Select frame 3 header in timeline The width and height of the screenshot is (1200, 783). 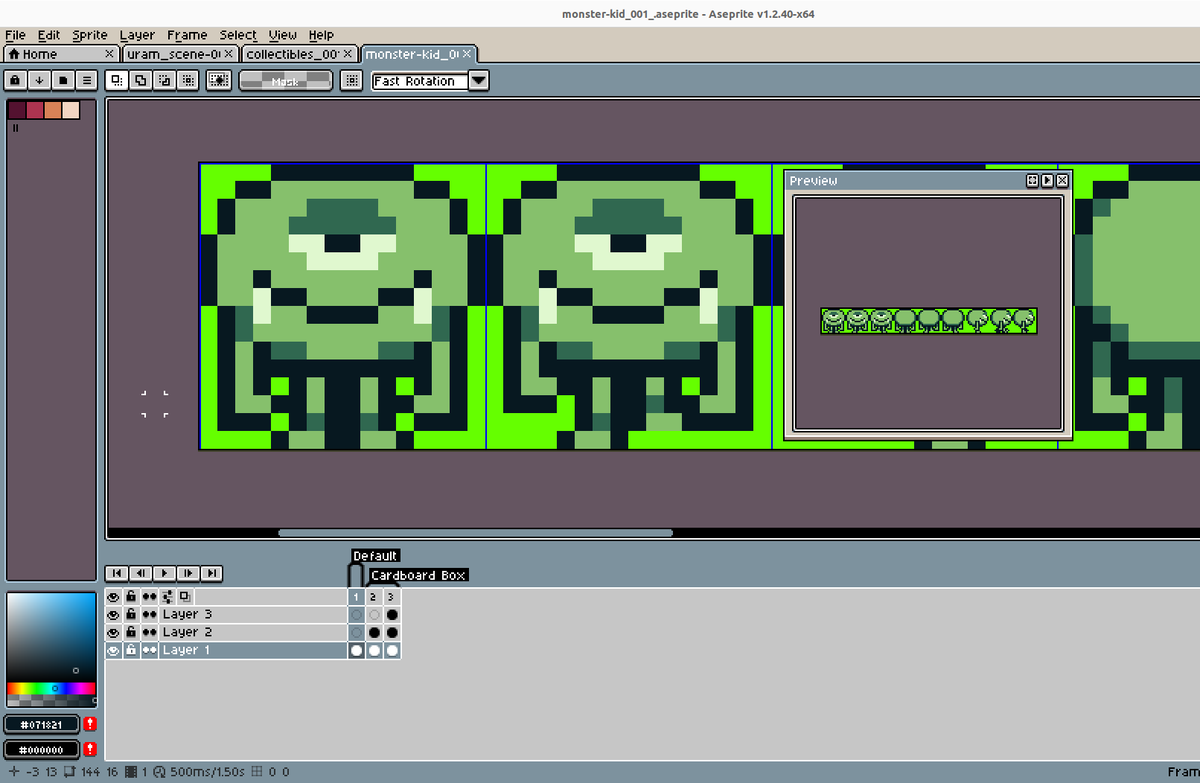(392, 597)
